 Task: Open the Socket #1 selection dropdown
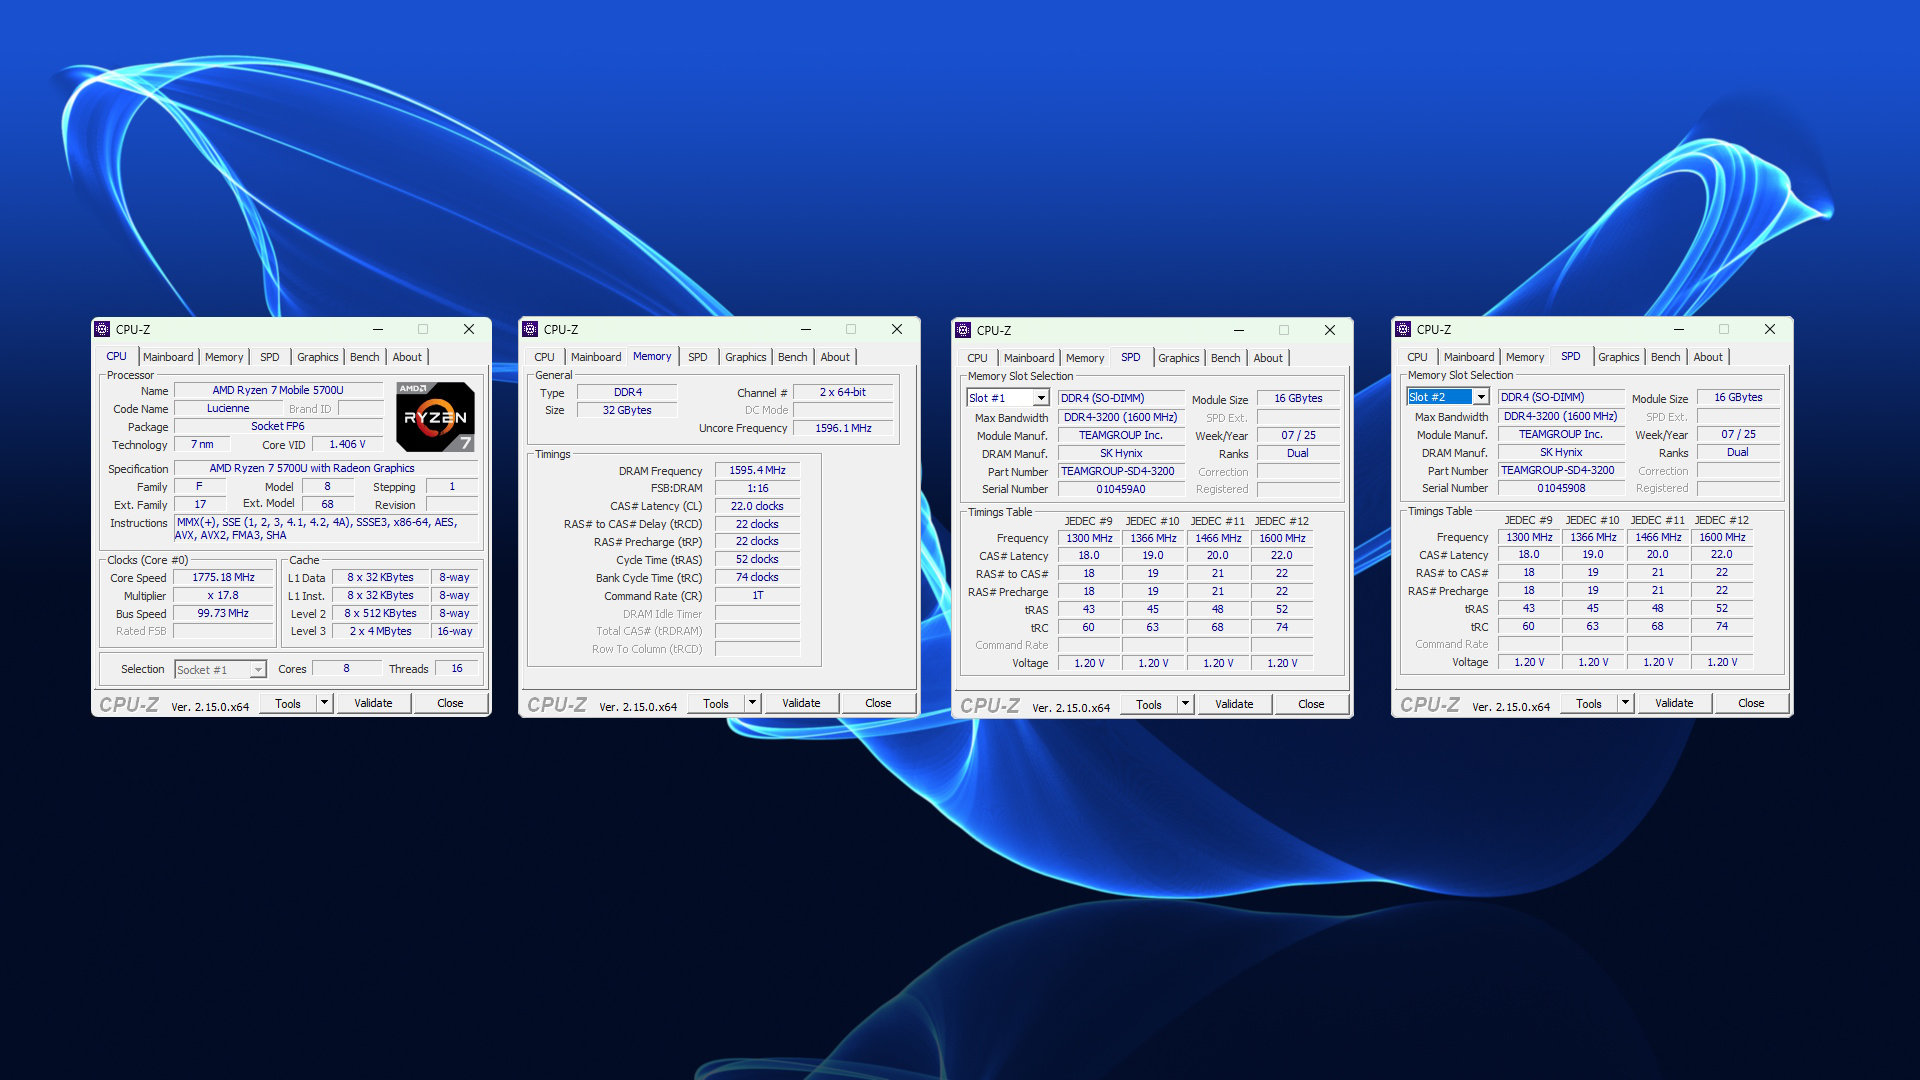click(x=256, y=669)
